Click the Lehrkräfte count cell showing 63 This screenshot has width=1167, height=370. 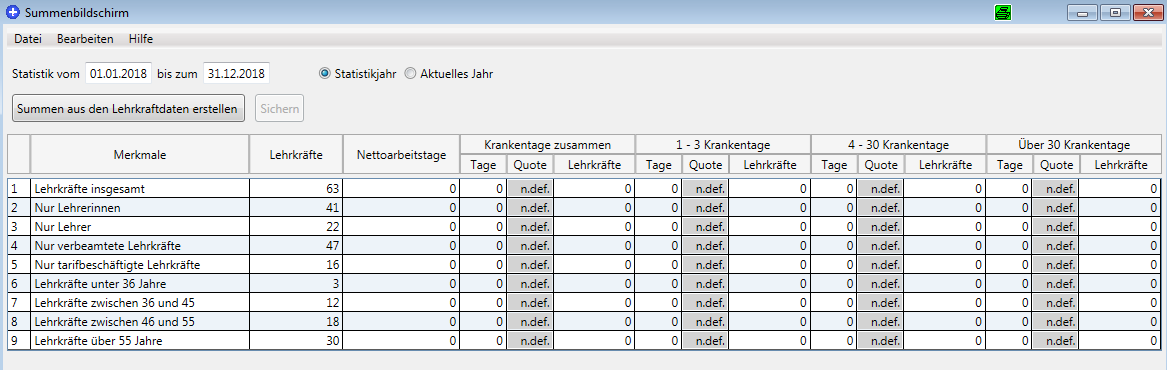pyautogui.click(x=295, y=189)
